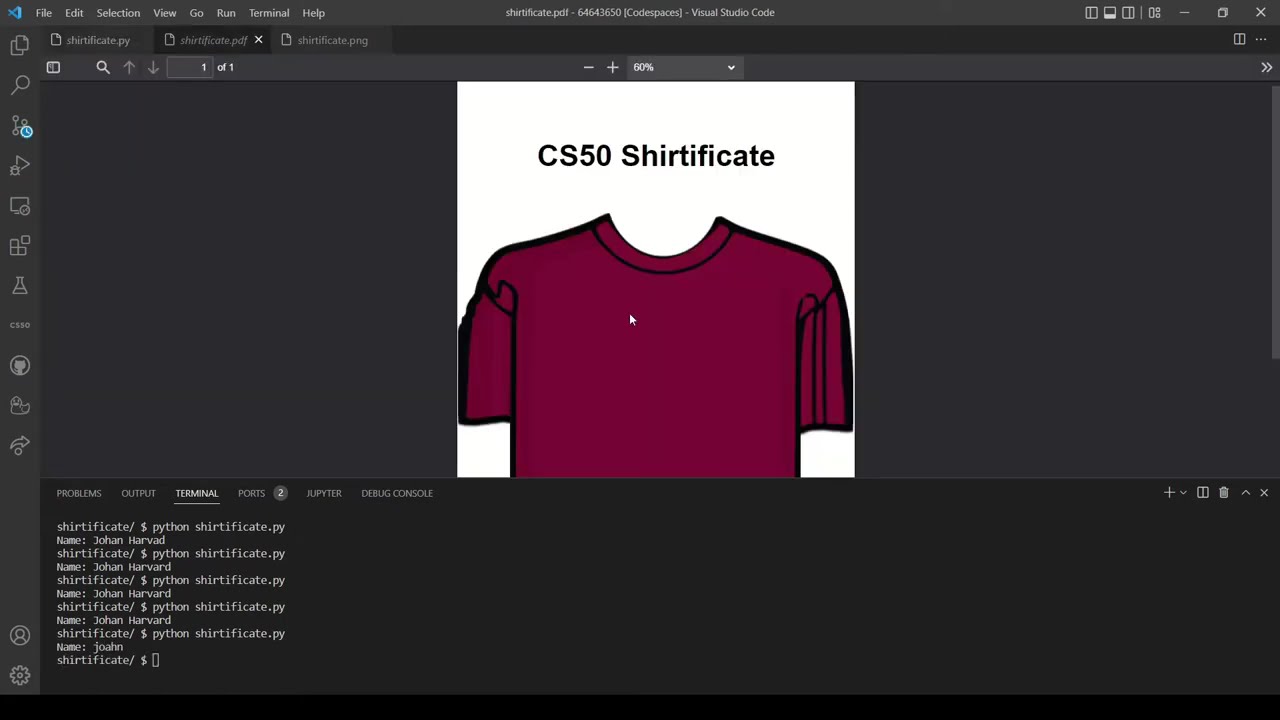This screenshot has width=1280, height=720.
Task: Open the File menu
Action: [x=44, y=13]
